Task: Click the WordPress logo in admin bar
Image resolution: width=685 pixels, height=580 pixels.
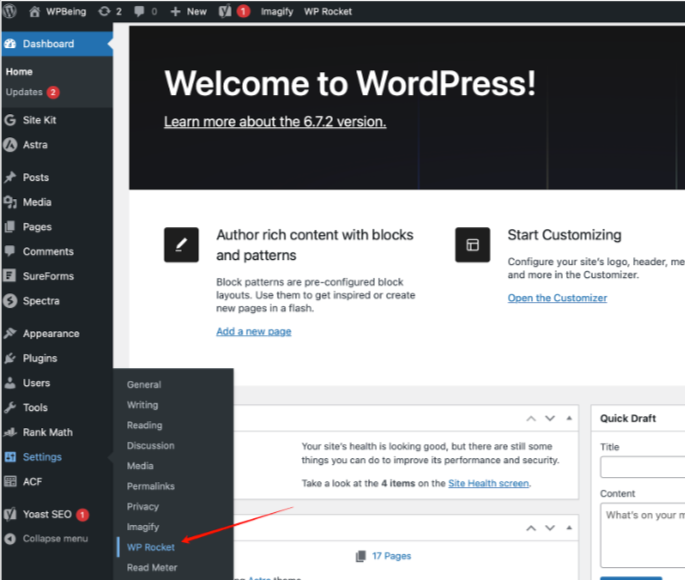Action: click(x=10, y=11)
